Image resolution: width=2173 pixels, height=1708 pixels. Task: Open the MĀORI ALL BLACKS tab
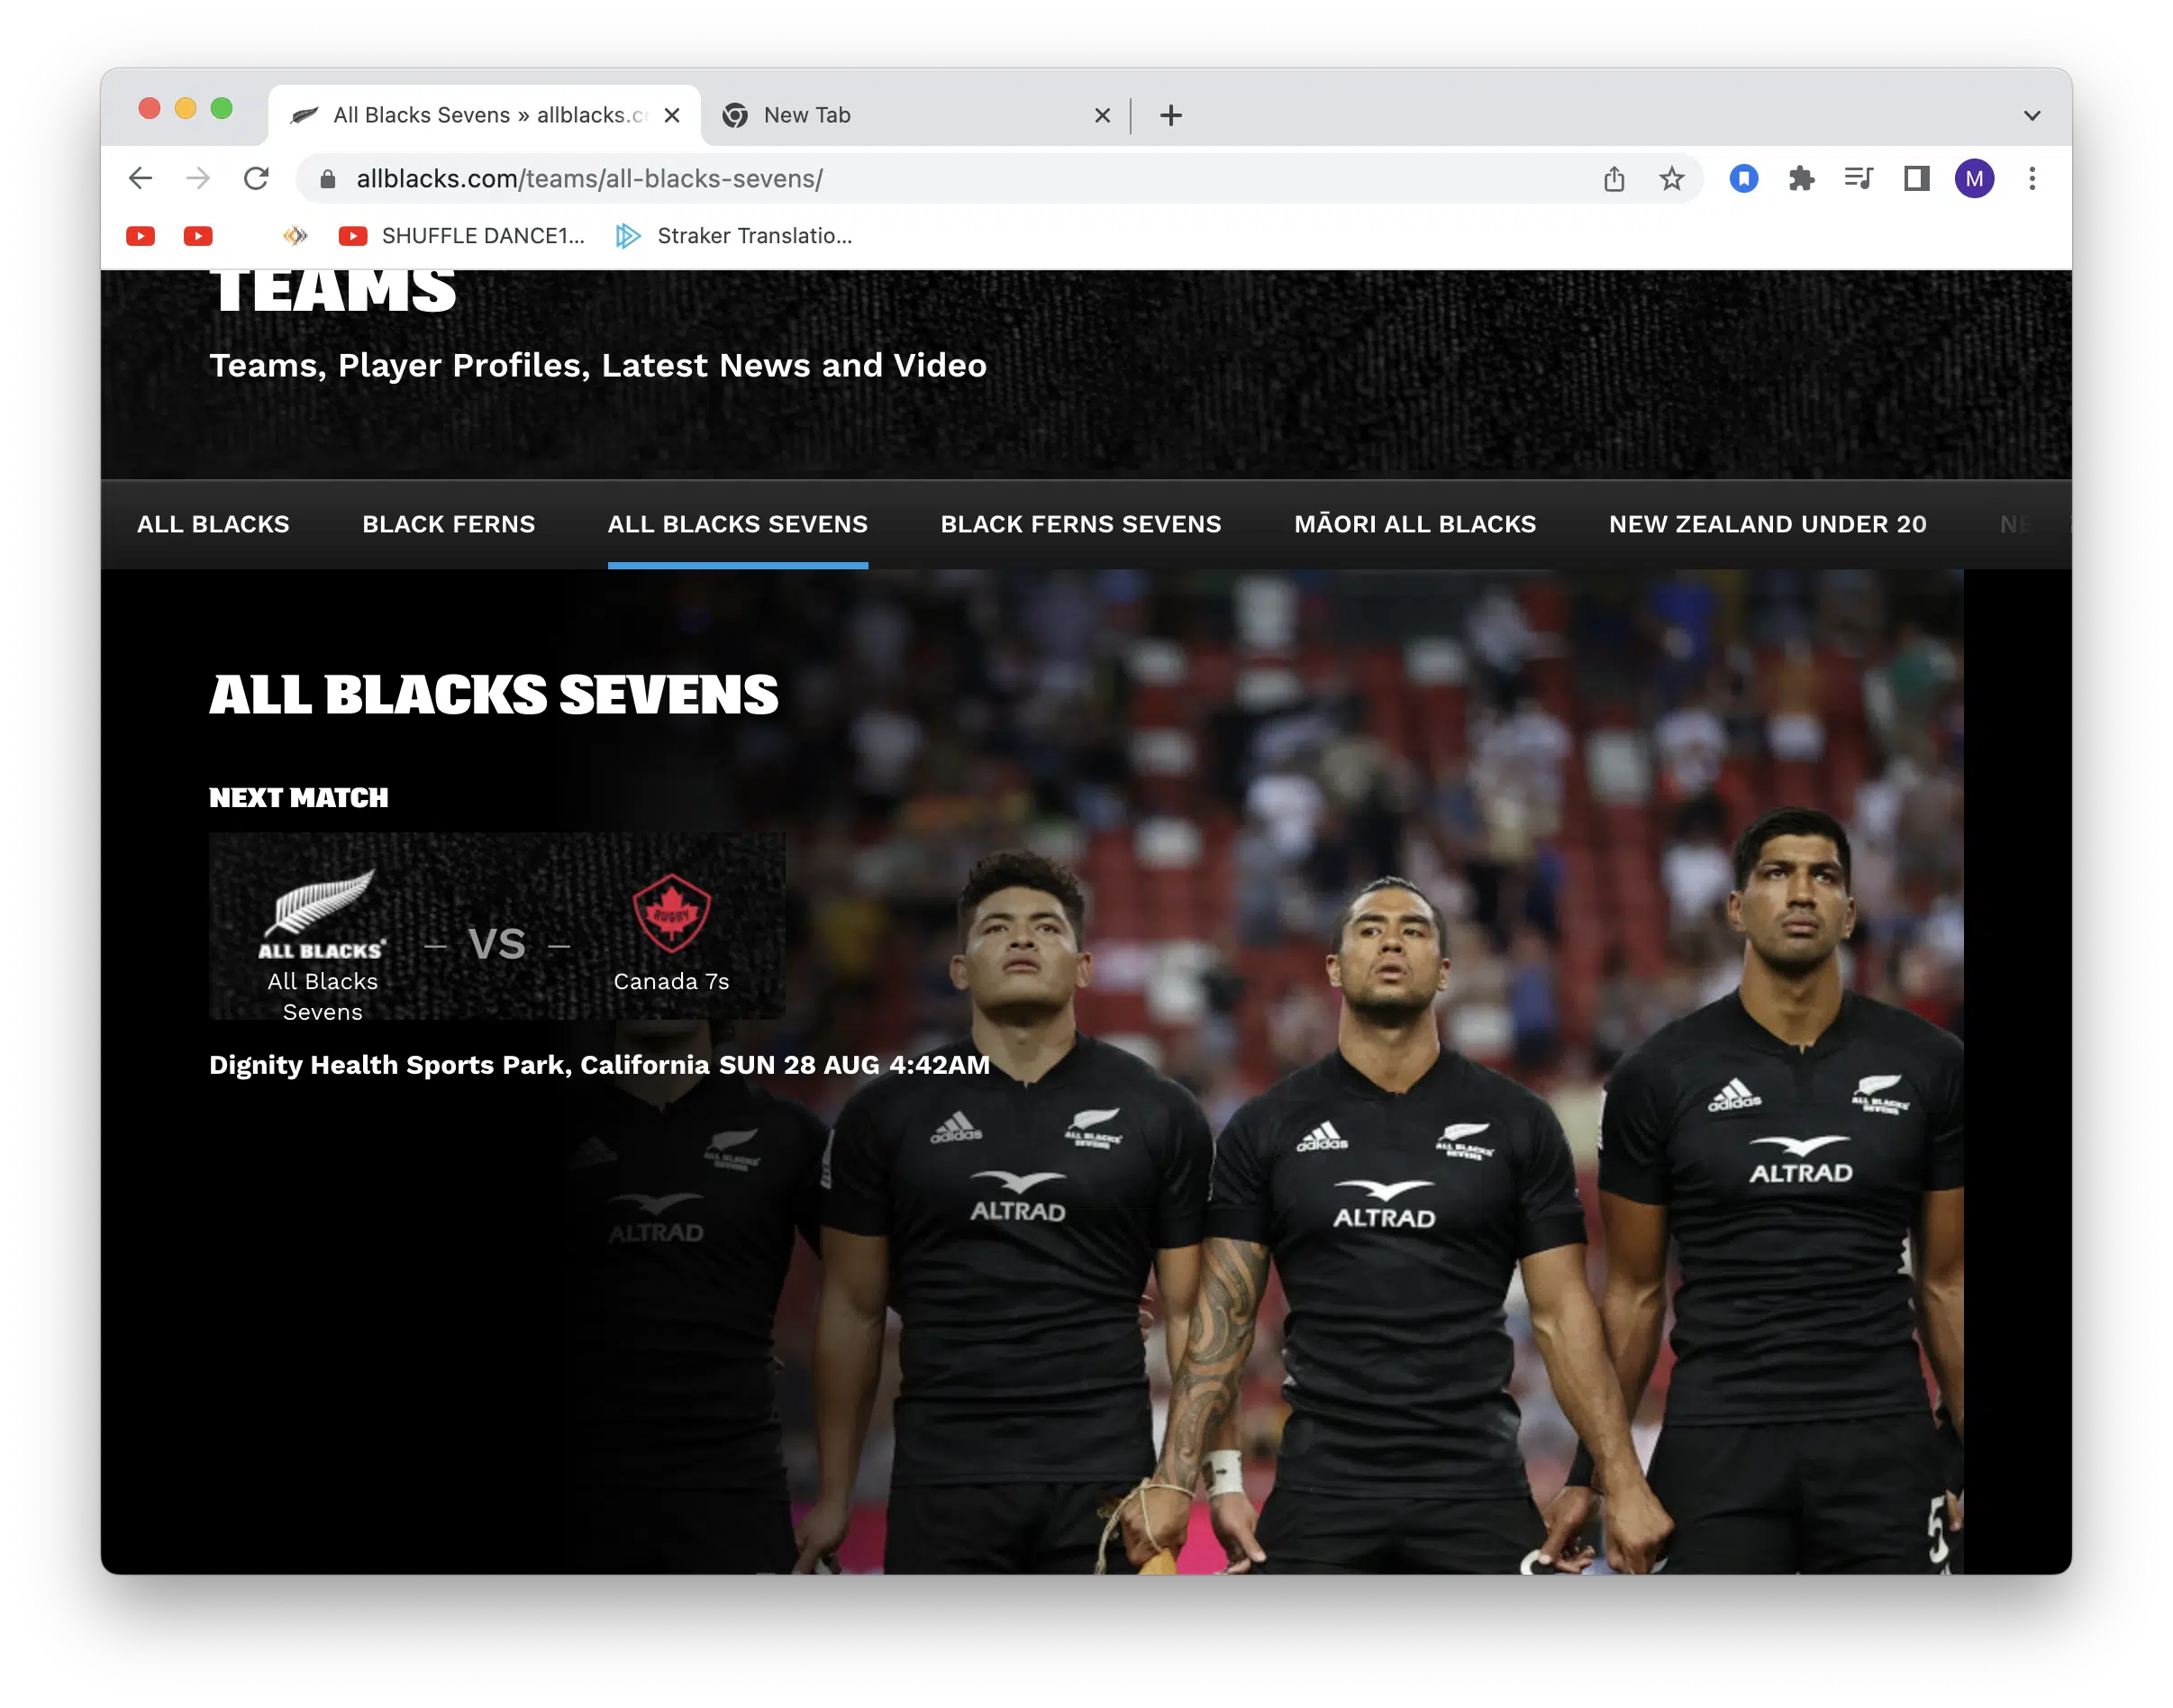click(x=1415, y=524)
